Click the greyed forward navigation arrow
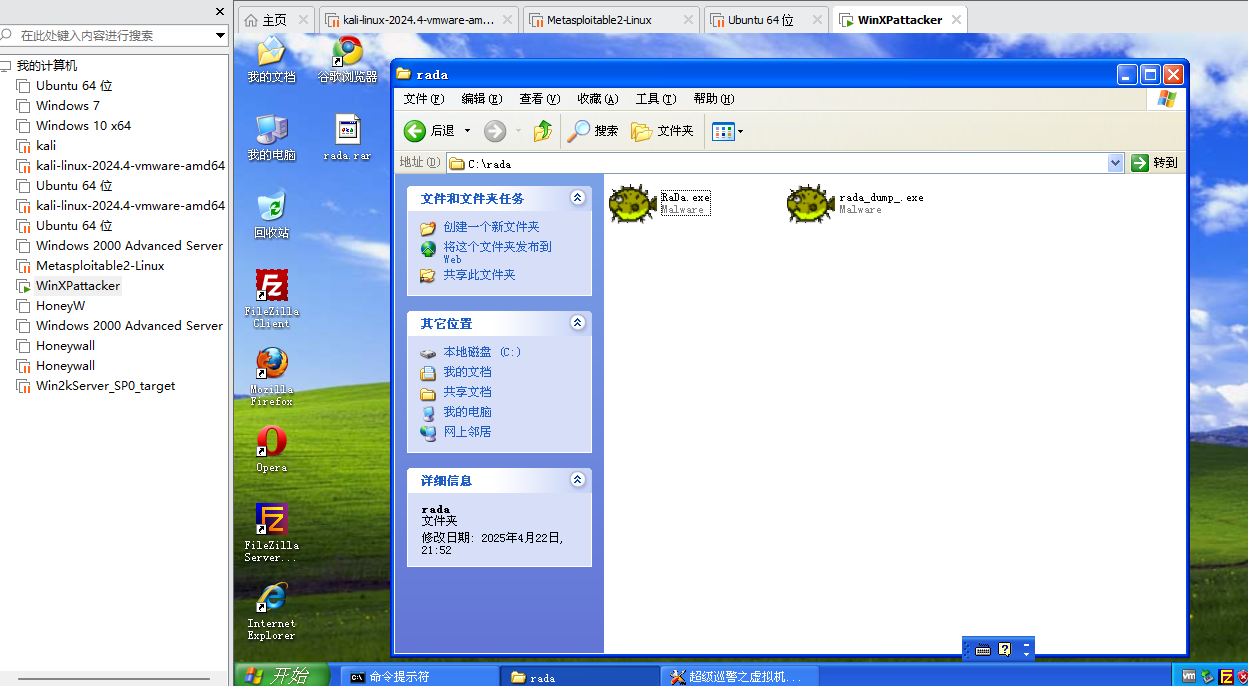This screenshot has height=686, width=1248. pos(495,131)
